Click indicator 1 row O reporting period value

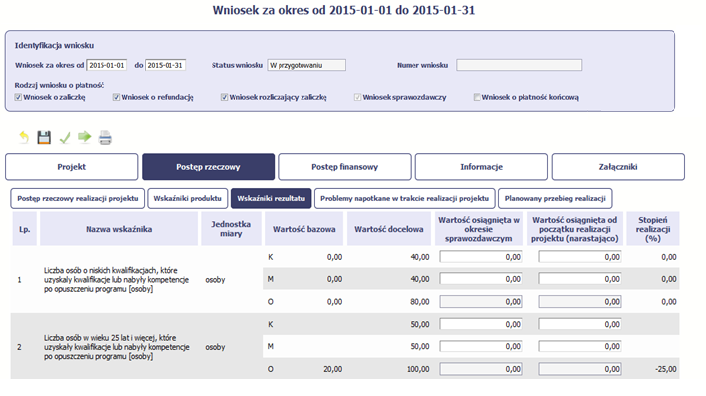pyautogui.click(x=481, y=302)
